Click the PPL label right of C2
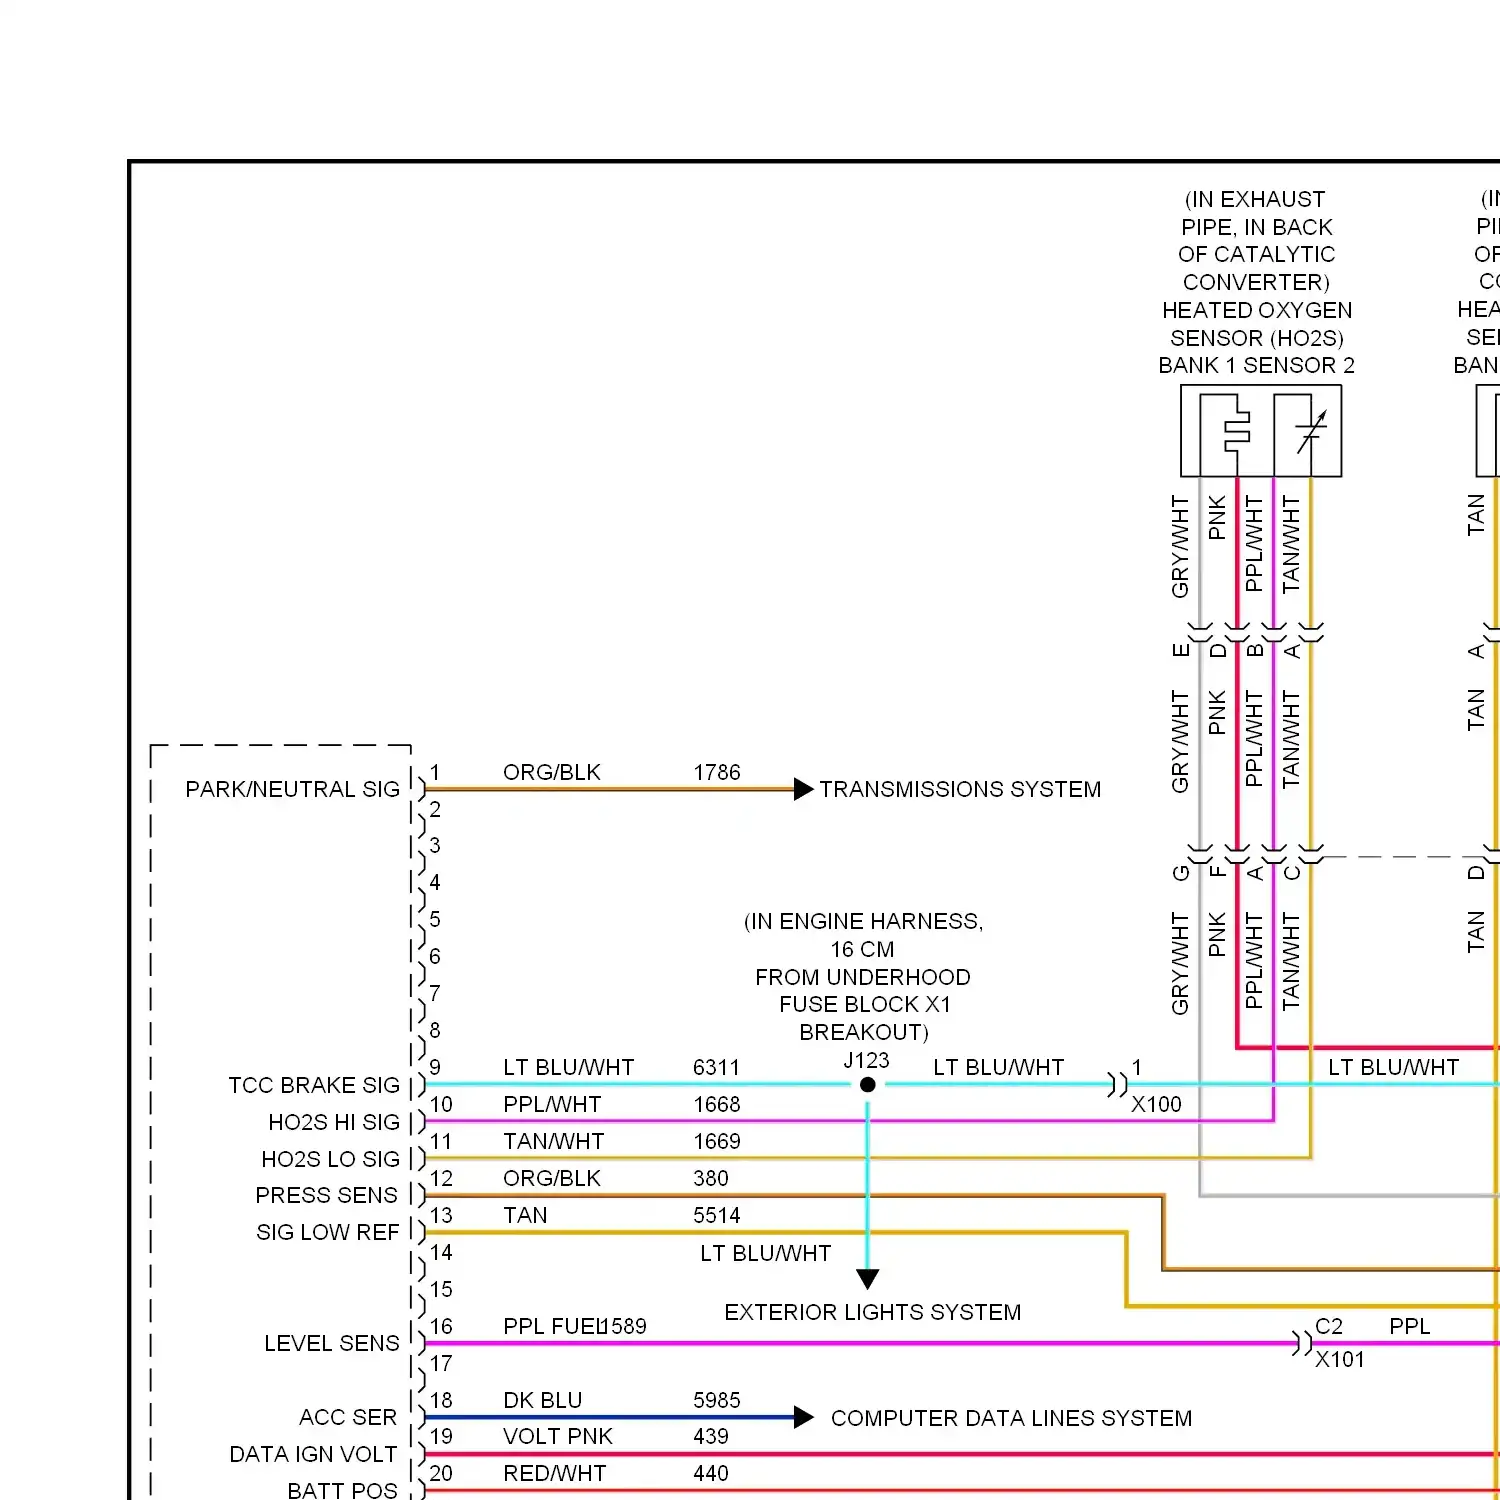The height and width of the screenshot is (1500, 1500). pyautogui.click(x=1410, y=1327)
